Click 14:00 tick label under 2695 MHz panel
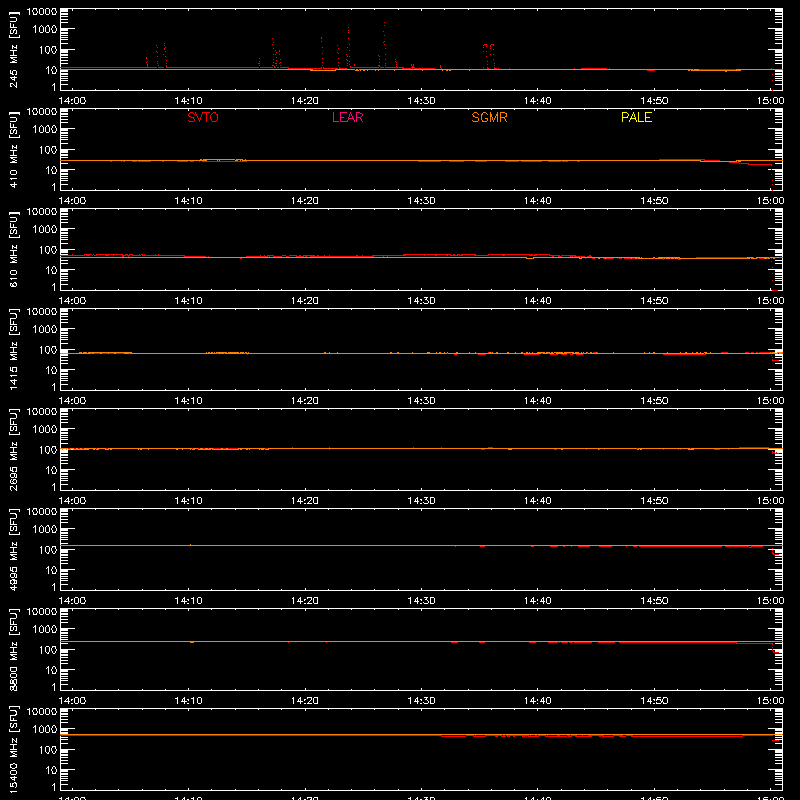 [x=72, y=501]
